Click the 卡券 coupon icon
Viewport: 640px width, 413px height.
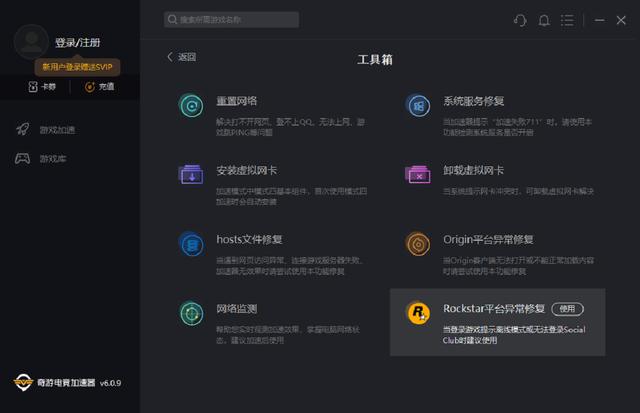33,87
